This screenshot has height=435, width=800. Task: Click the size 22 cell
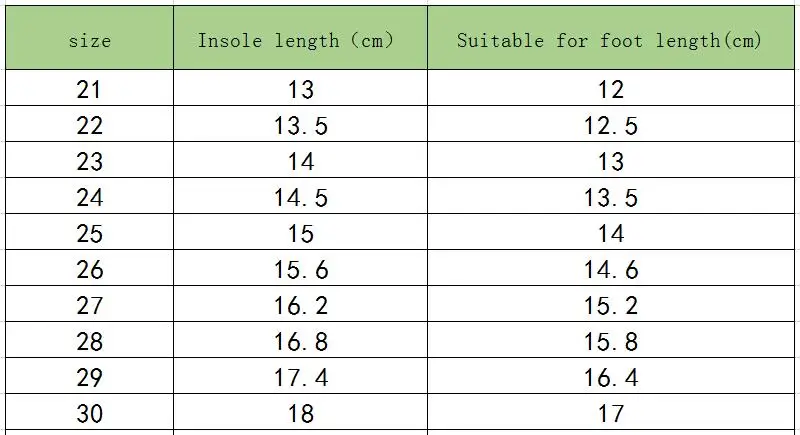[89, 126]
